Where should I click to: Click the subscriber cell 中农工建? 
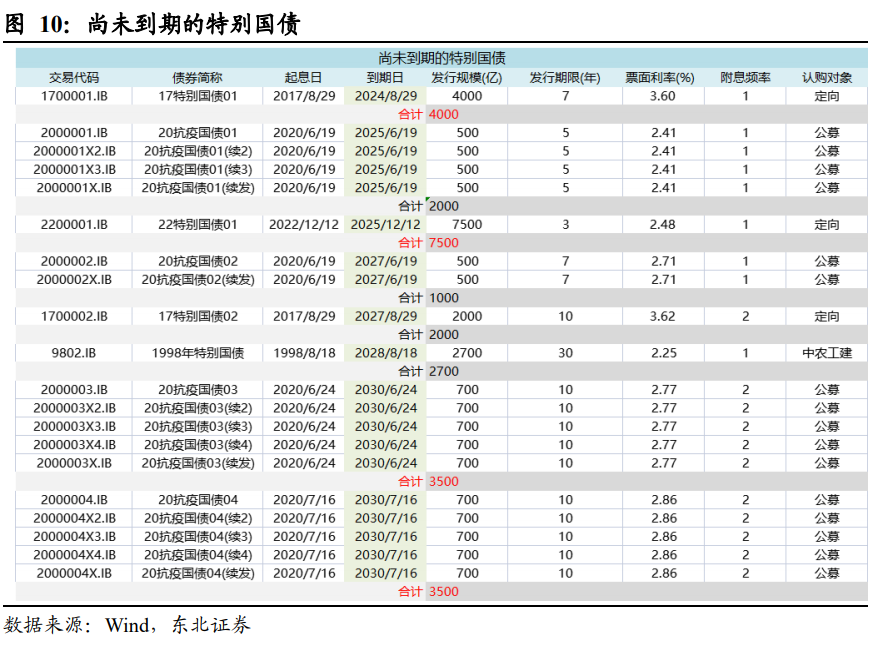pyautogui.click(x=827, y=353)
